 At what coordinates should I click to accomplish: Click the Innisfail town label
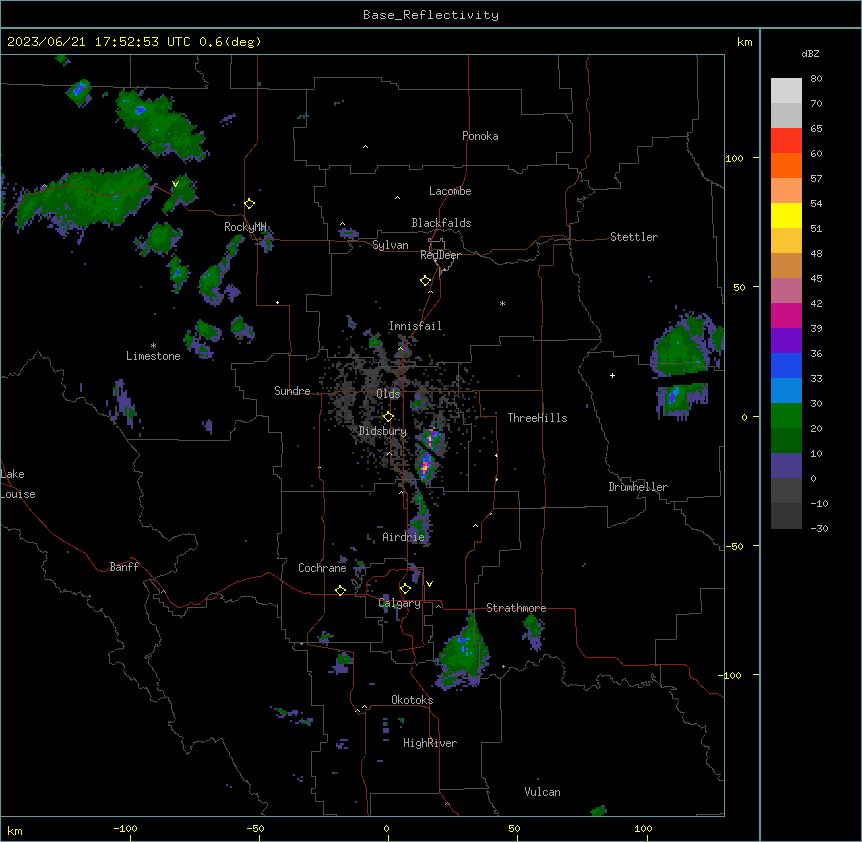(x=415, y=326)
